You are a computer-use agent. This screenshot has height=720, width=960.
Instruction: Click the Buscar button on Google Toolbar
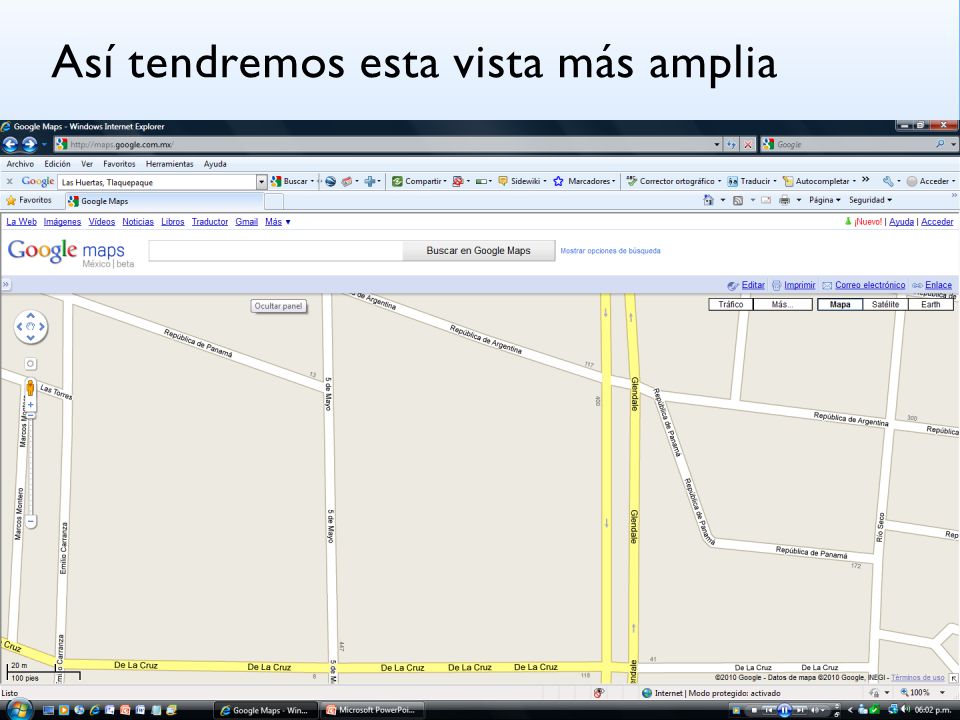tap(293, 181)
